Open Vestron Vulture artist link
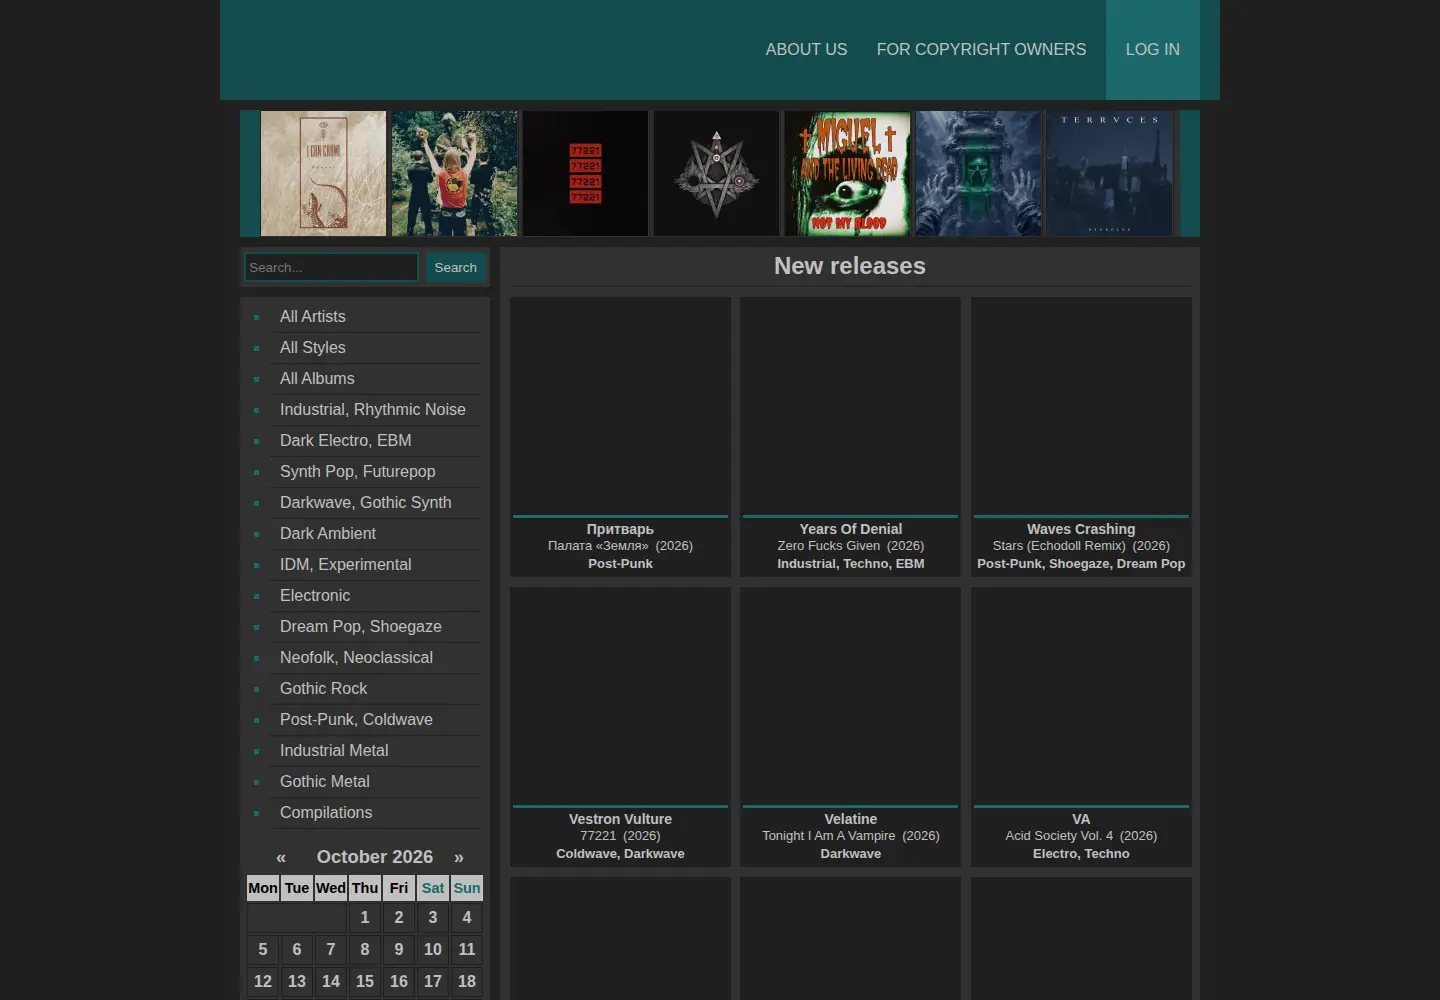This screenshot has width=1440, height=1000. point(620,819)
